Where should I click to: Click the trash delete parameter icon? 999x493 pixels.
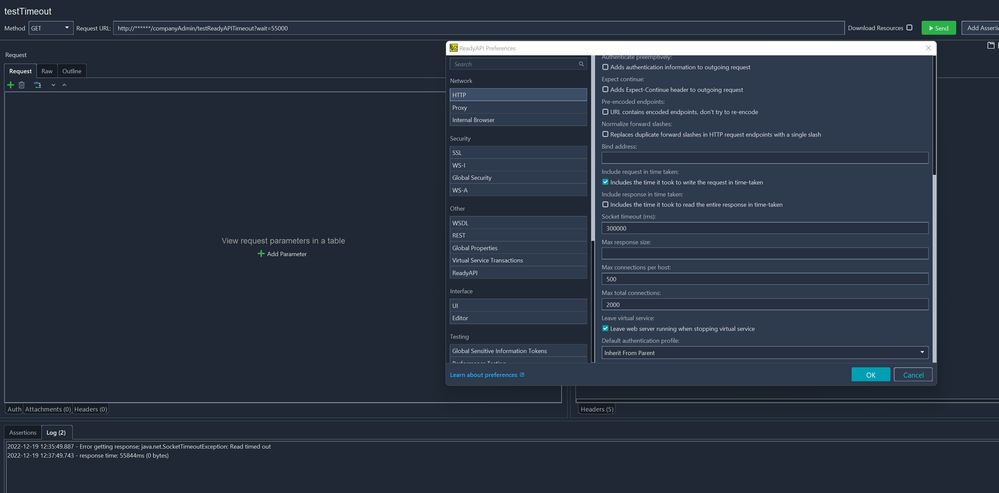pyautogui.click(x=22, y=85)
